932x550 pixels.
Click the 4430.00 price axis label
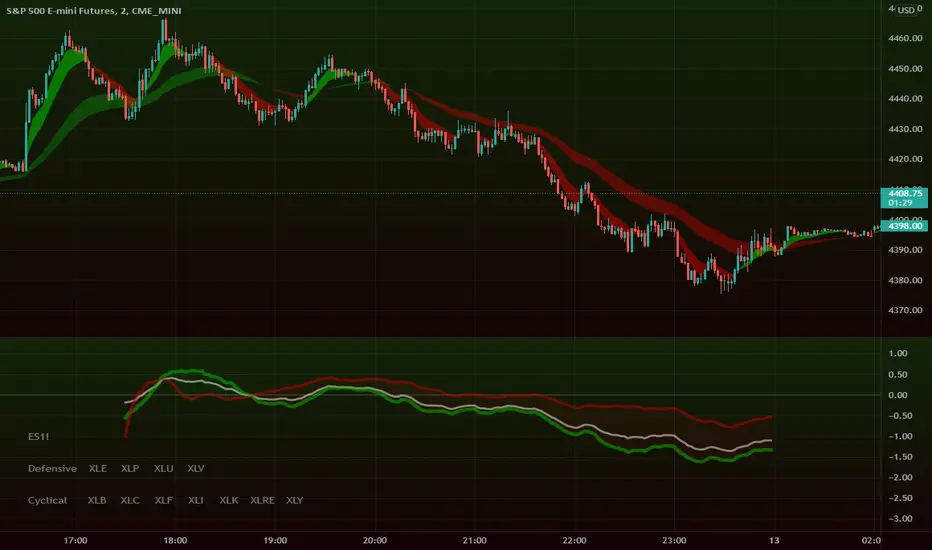(x=905, y=129)
